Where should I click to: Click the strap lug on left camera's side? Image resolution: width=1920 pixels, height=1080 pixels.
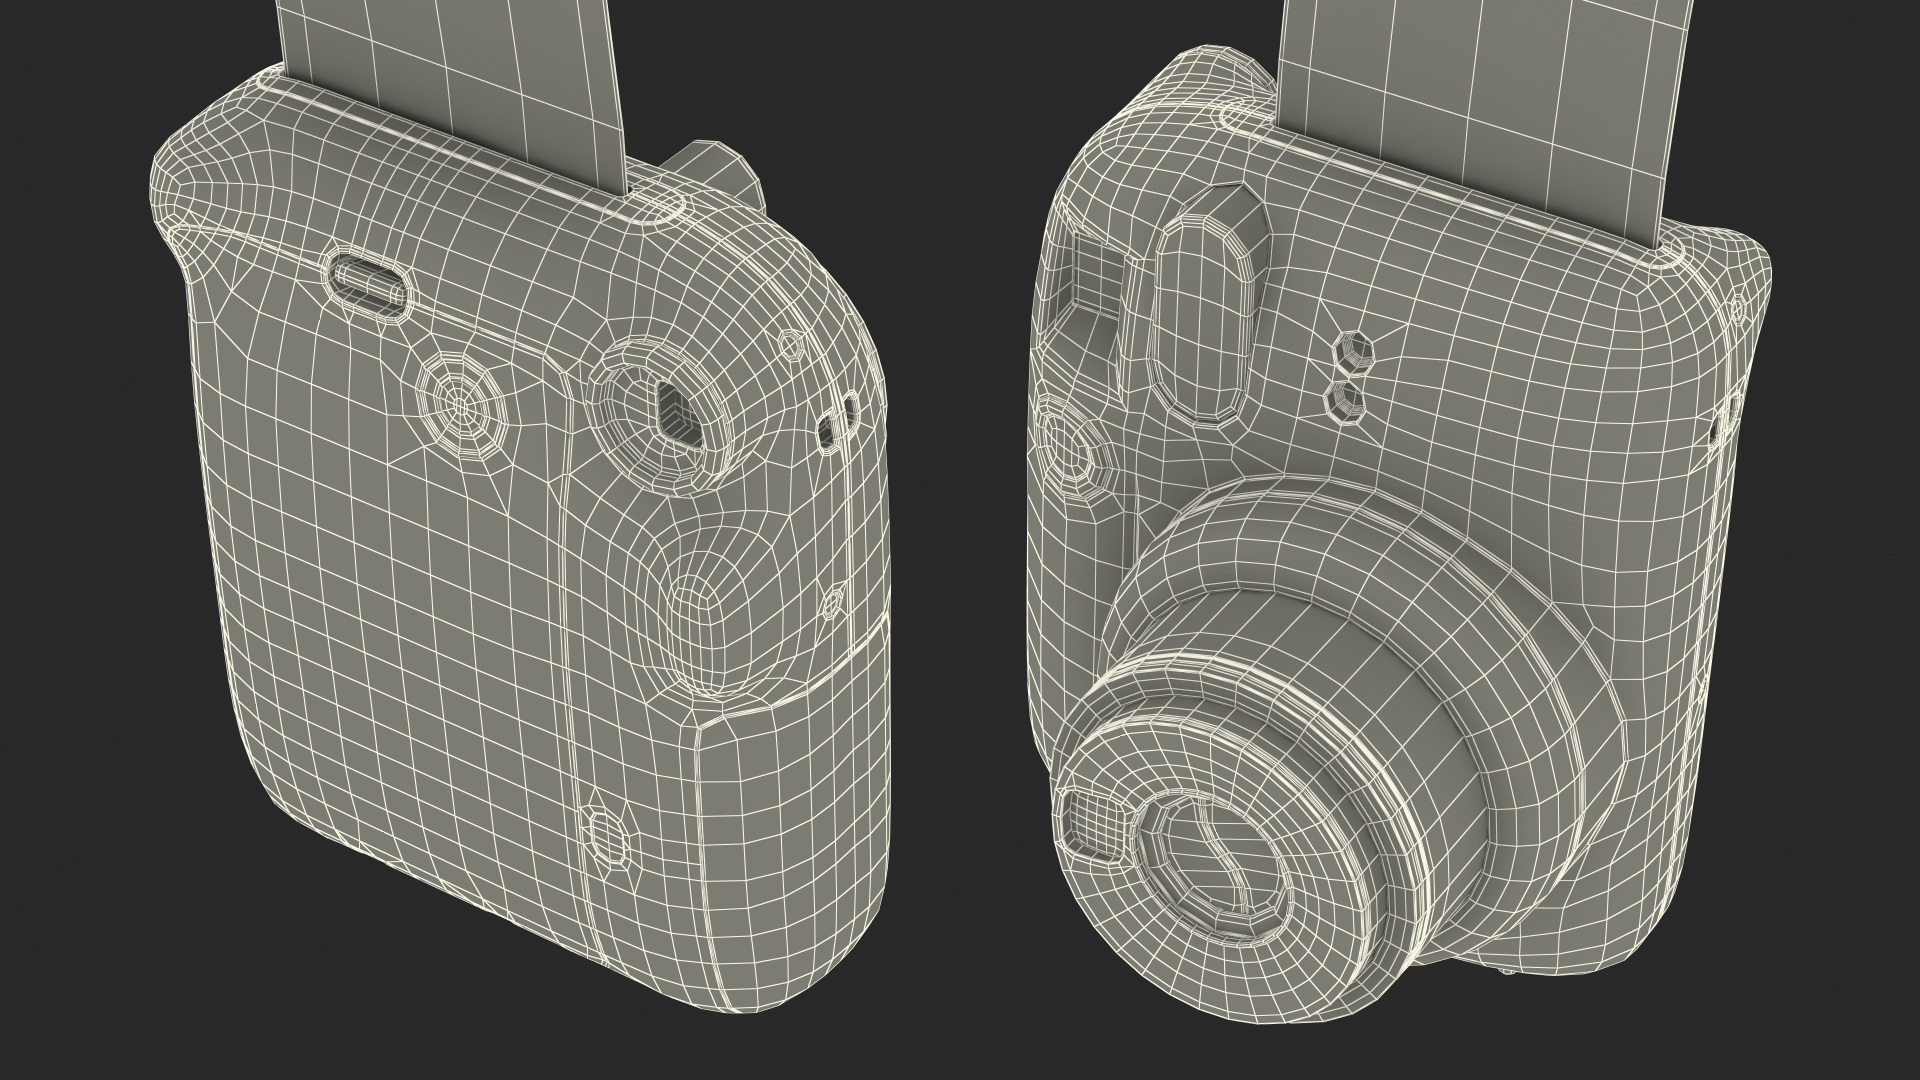(x=837, y=421)
